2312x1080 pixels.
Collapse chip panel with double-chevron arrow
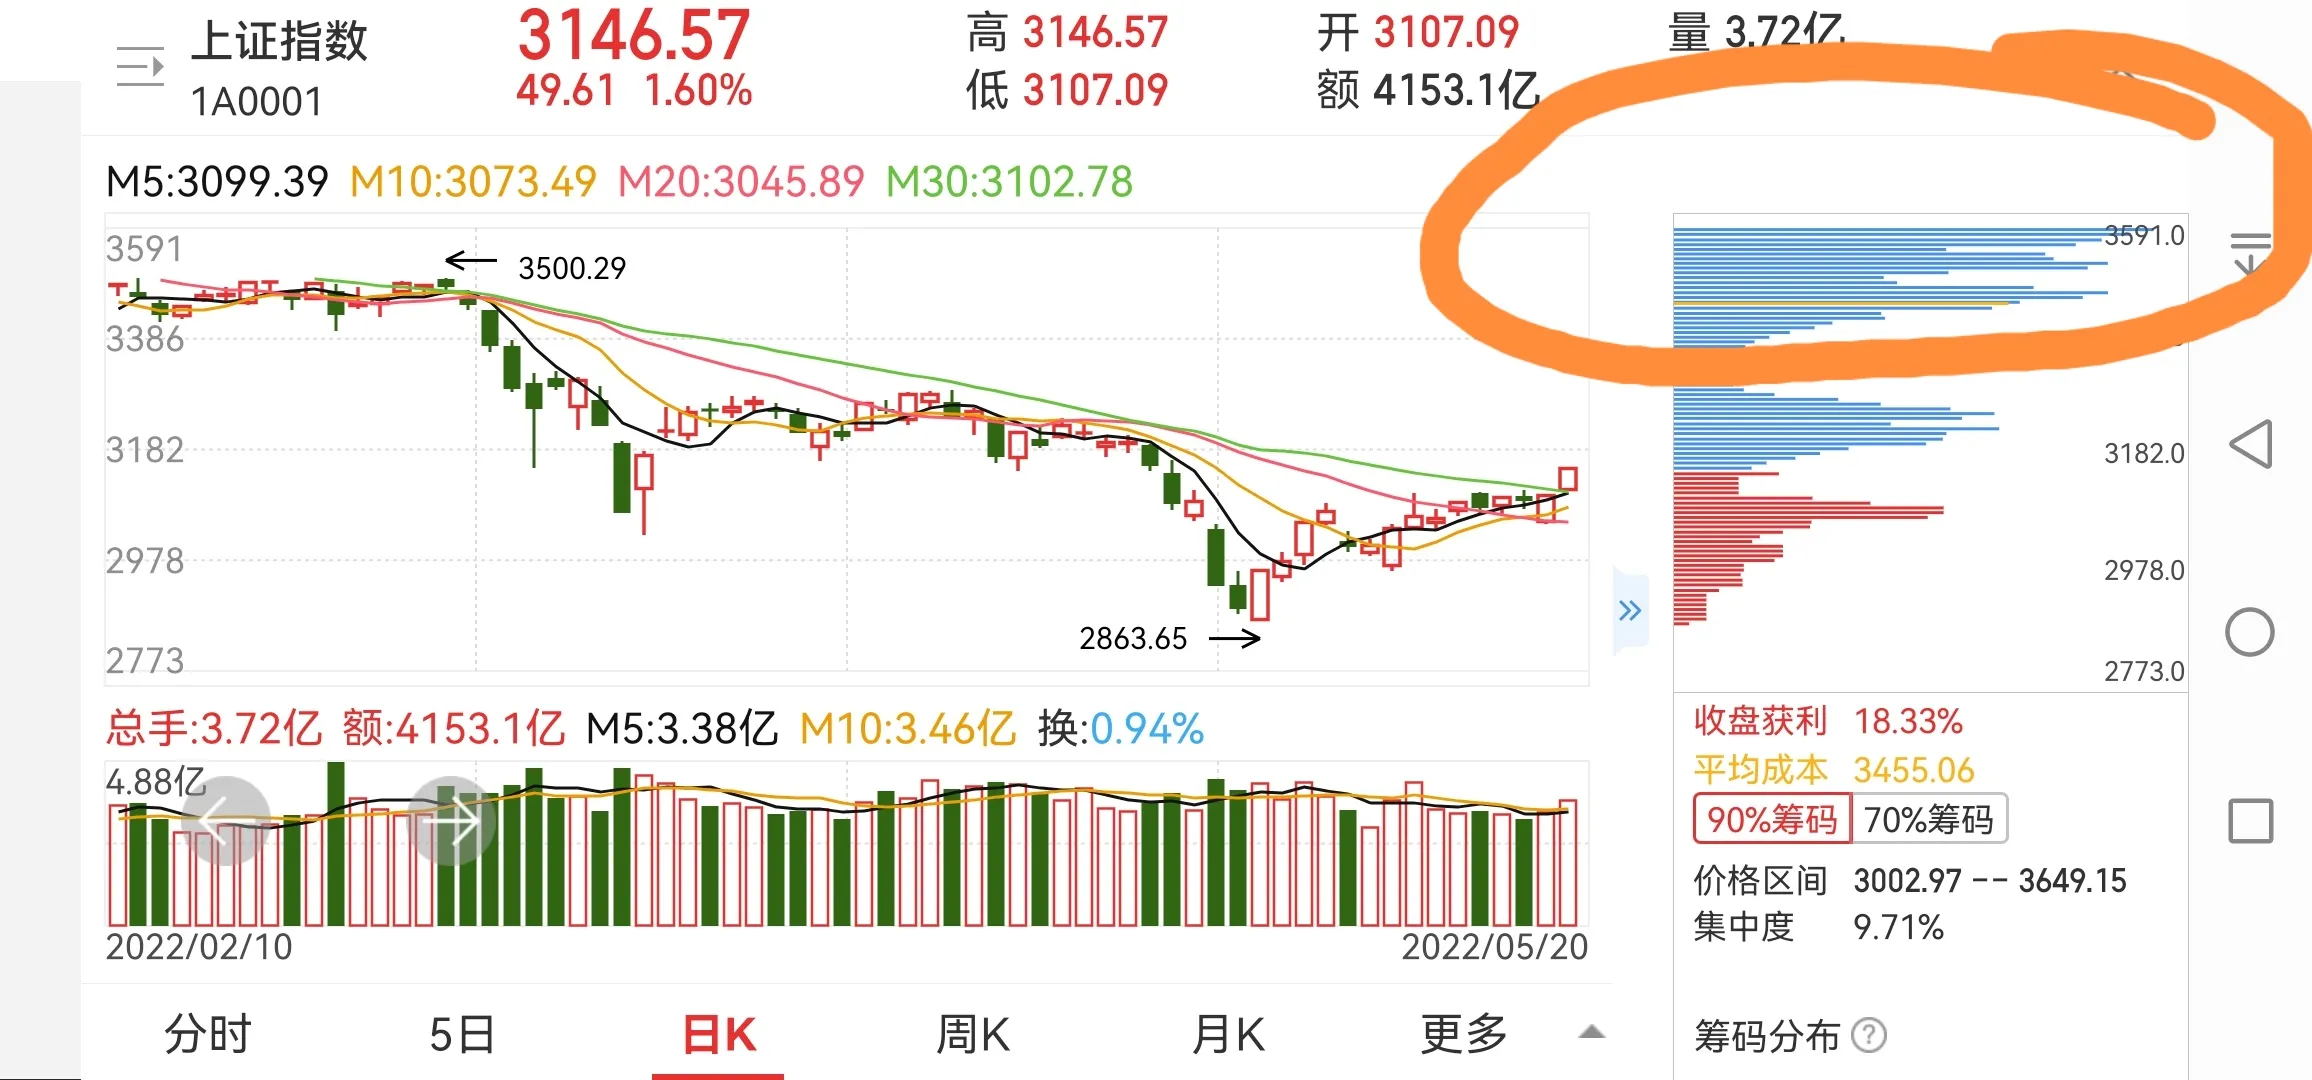1630,611
